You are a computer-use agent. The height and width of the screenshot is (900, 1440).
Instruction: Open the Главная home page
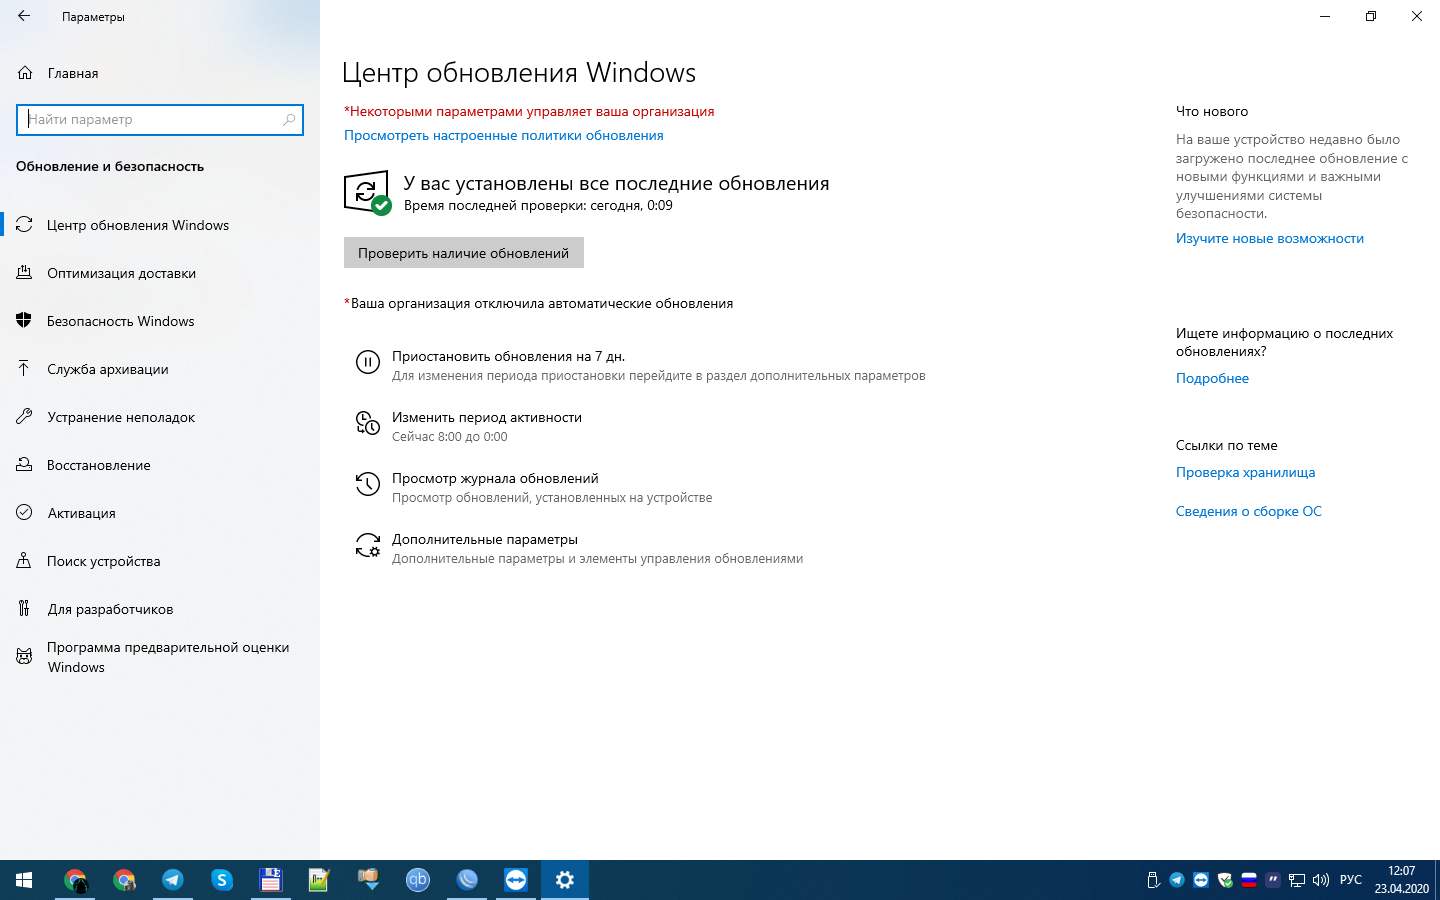click(x=160, y=73)
